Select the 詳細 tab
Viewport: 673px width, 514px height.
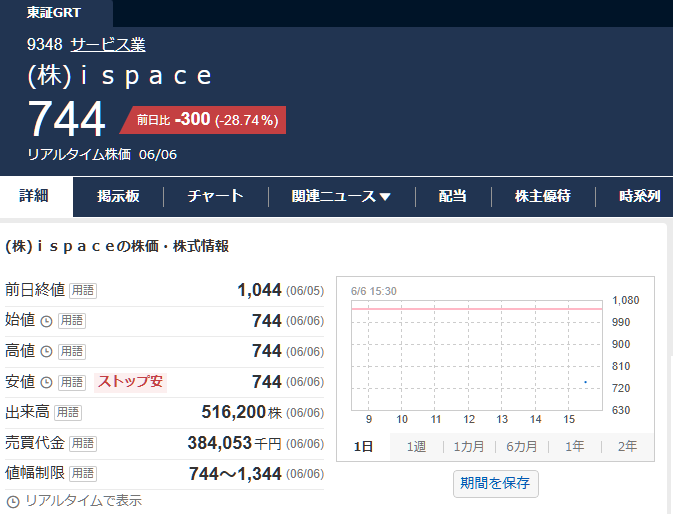point(36,197)
